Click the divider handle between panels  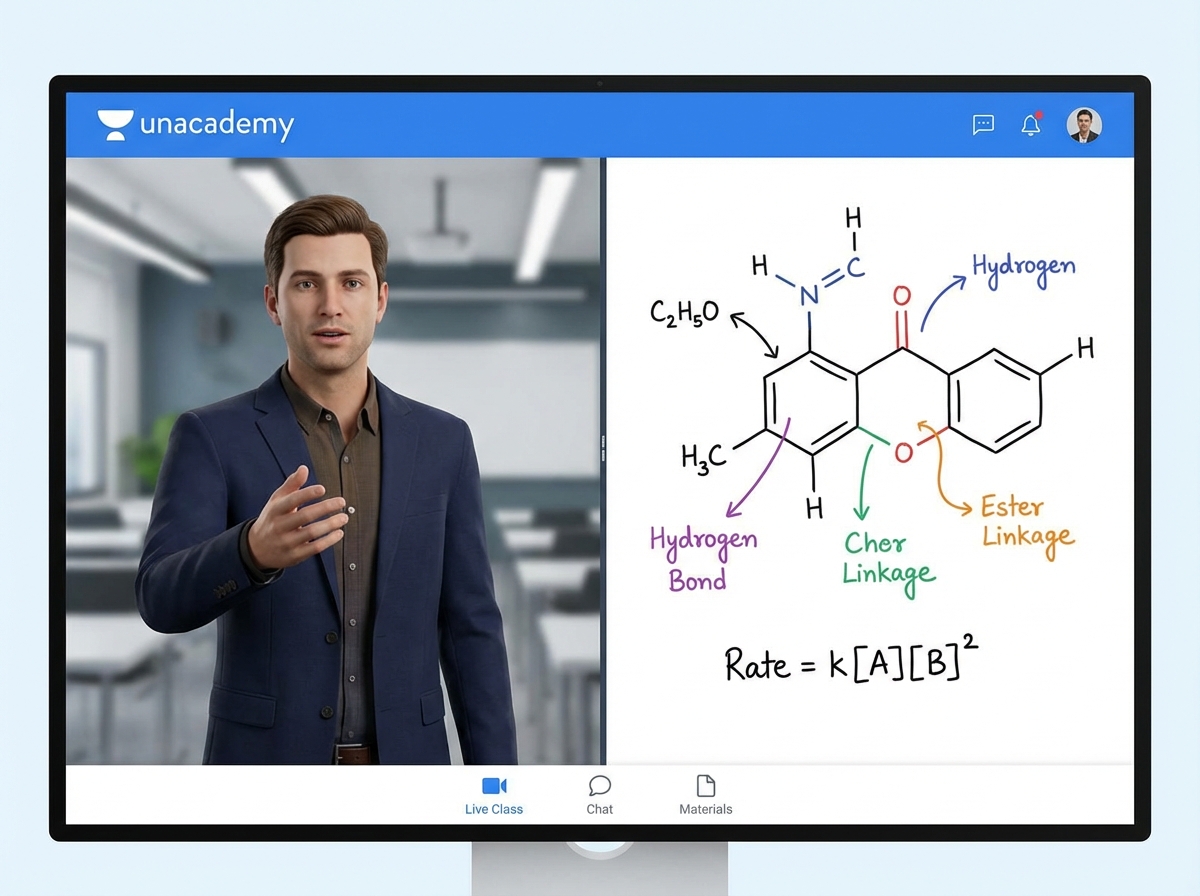pos(603,450)
